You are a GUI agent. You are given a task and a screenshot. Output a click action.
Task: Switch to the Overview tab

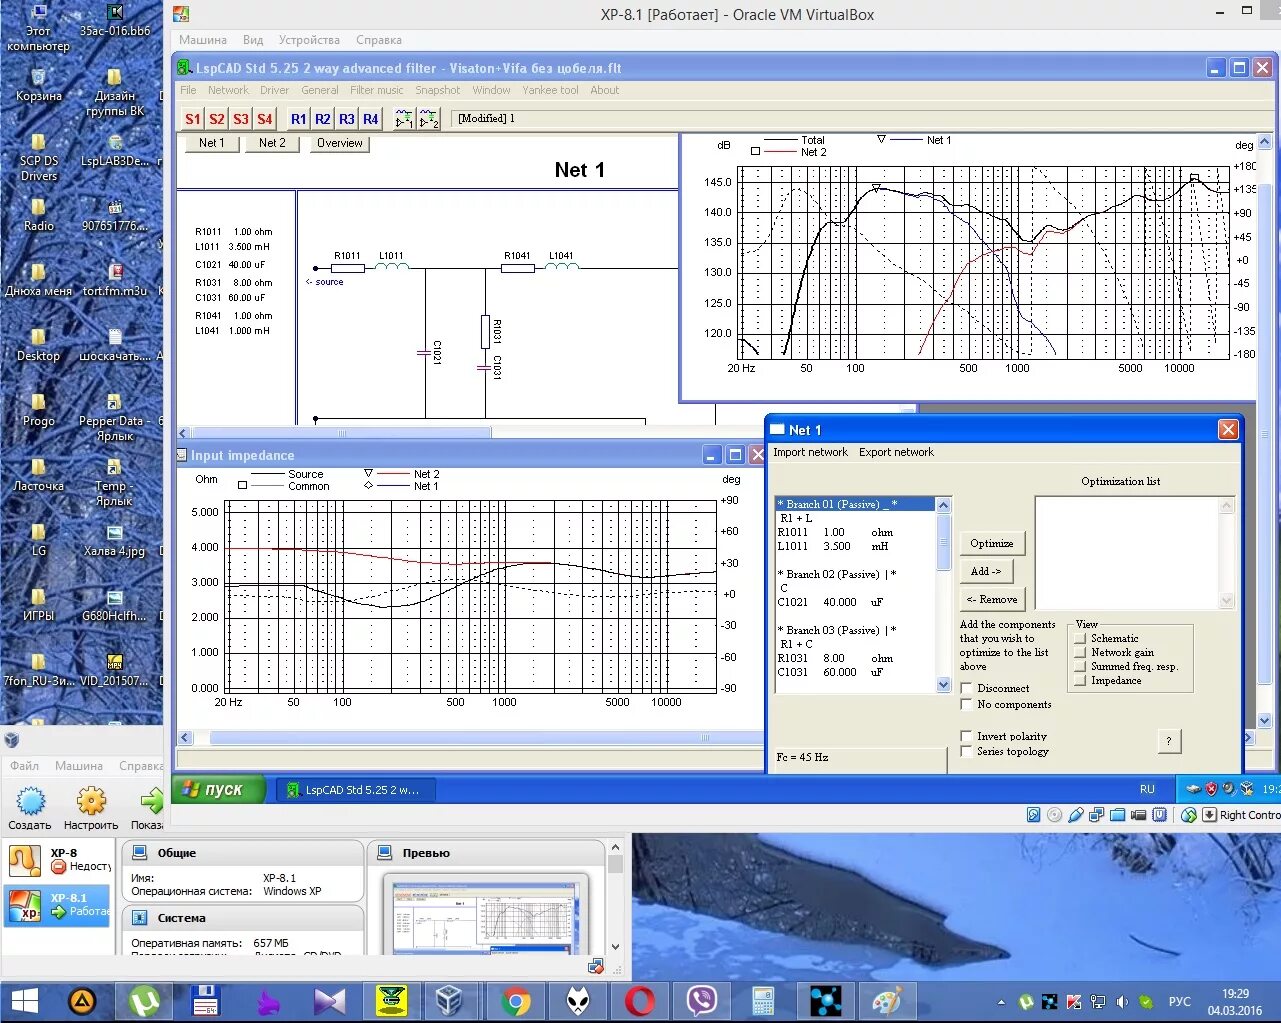coord(340,143)
